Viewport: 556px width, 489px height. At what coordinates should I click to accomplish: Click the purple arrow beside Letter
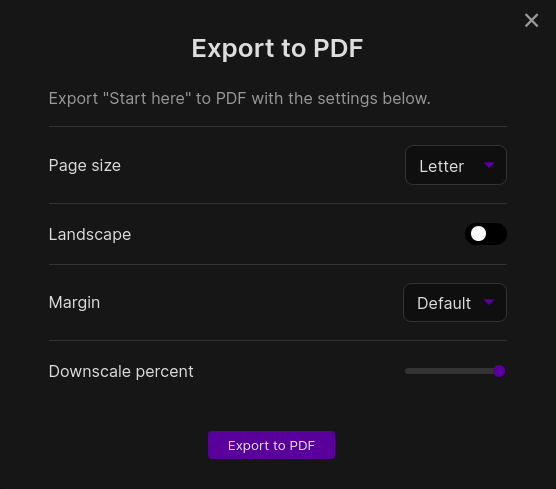click(x=489, y=165)
